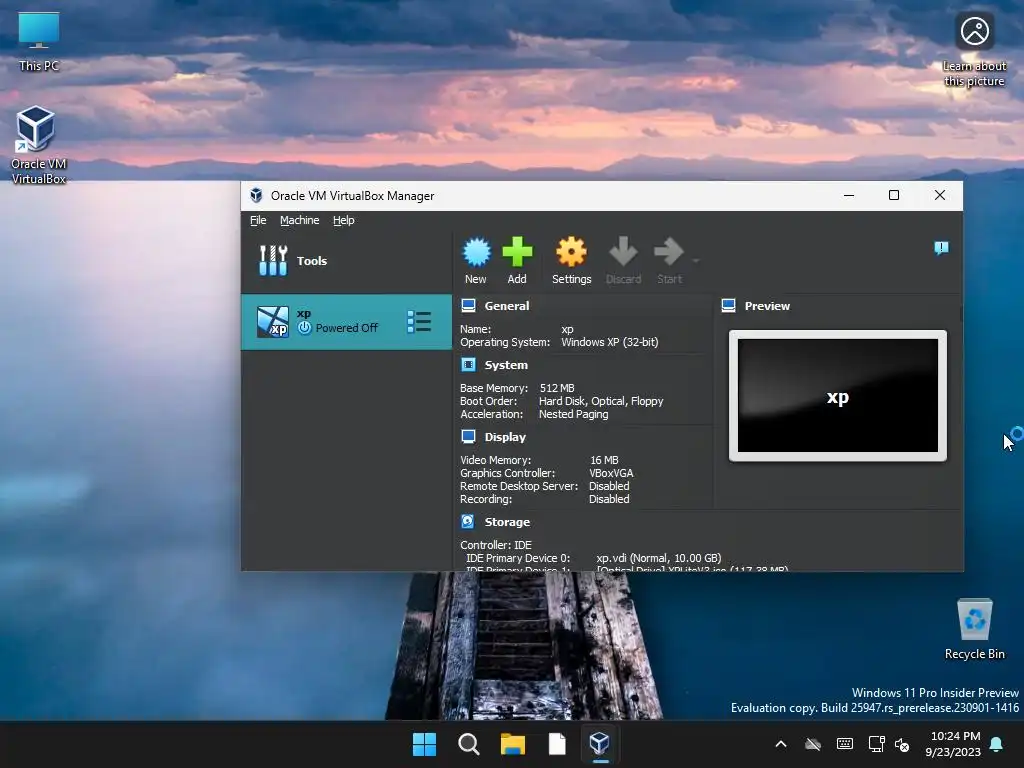Viewport: 1024px width, 768px height.
Task: Click the VirtualBox title bar cube icon
Action: [x=257, y=195]
